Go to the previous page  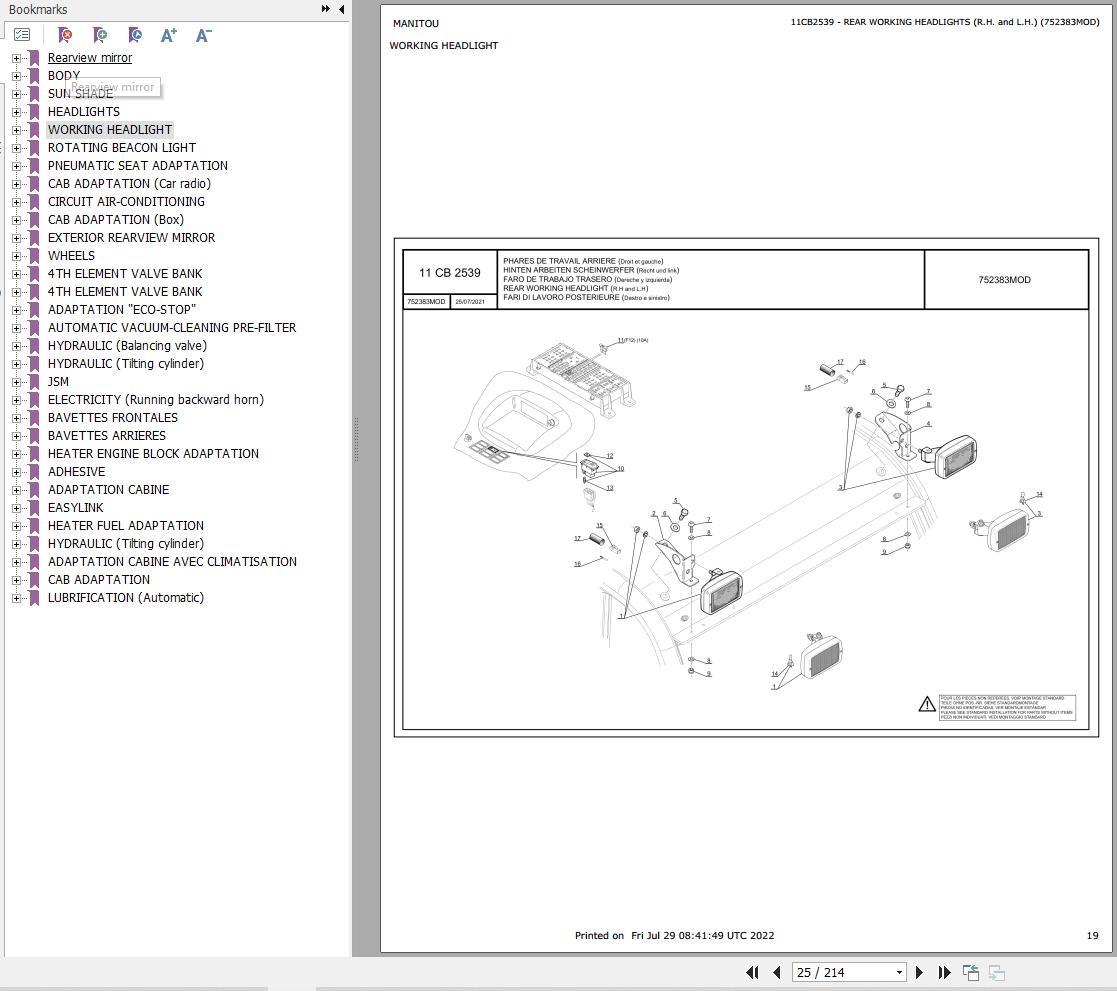point(776,972)
